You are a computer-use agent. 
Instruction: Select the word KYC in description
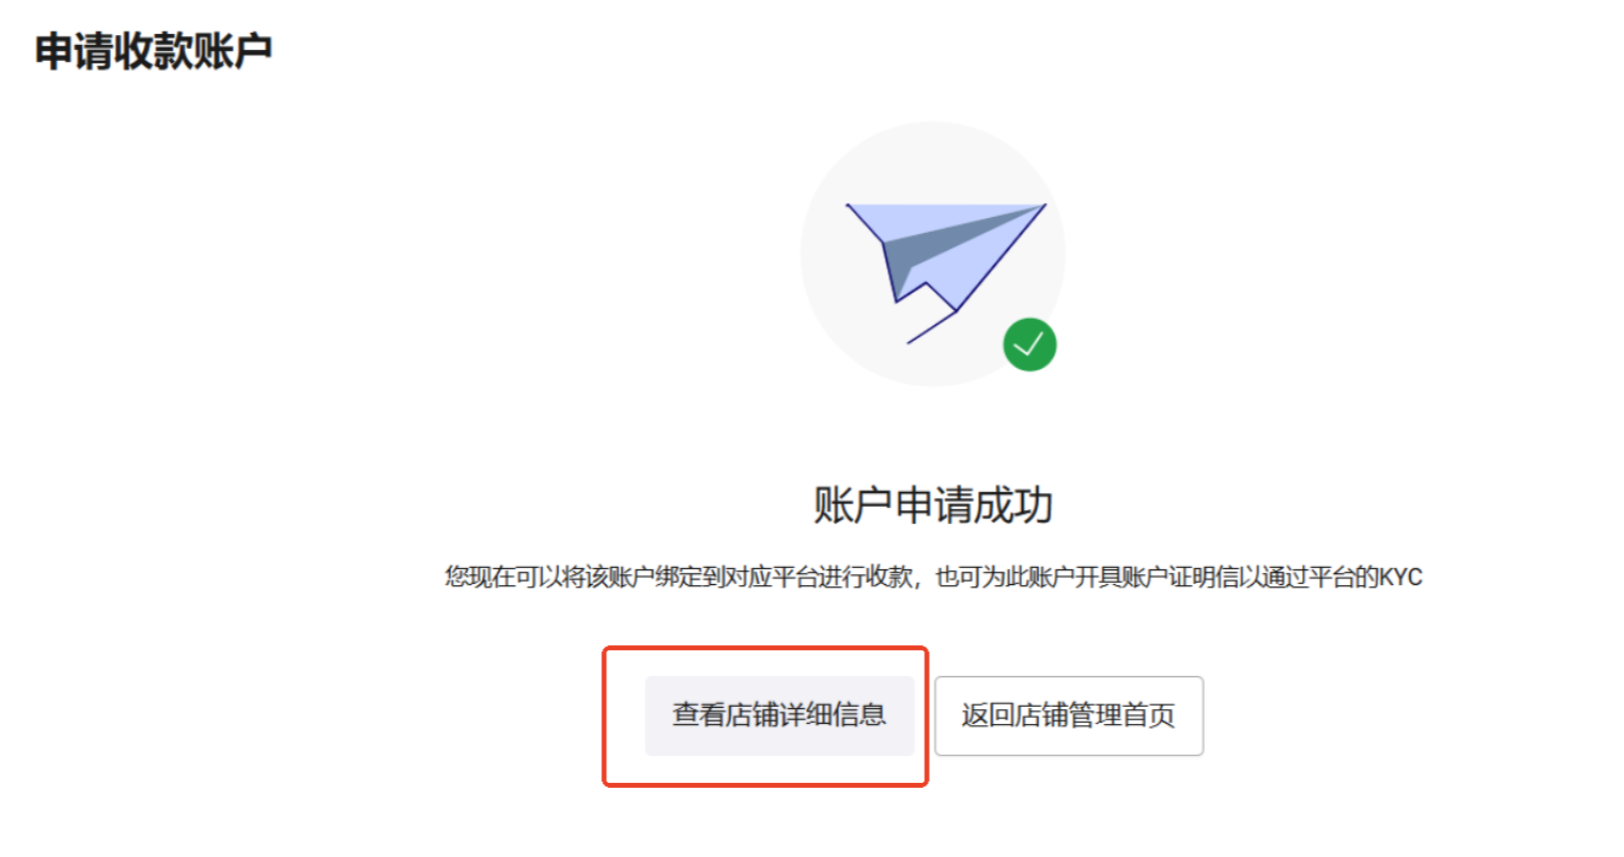(x=1401, y=577)
